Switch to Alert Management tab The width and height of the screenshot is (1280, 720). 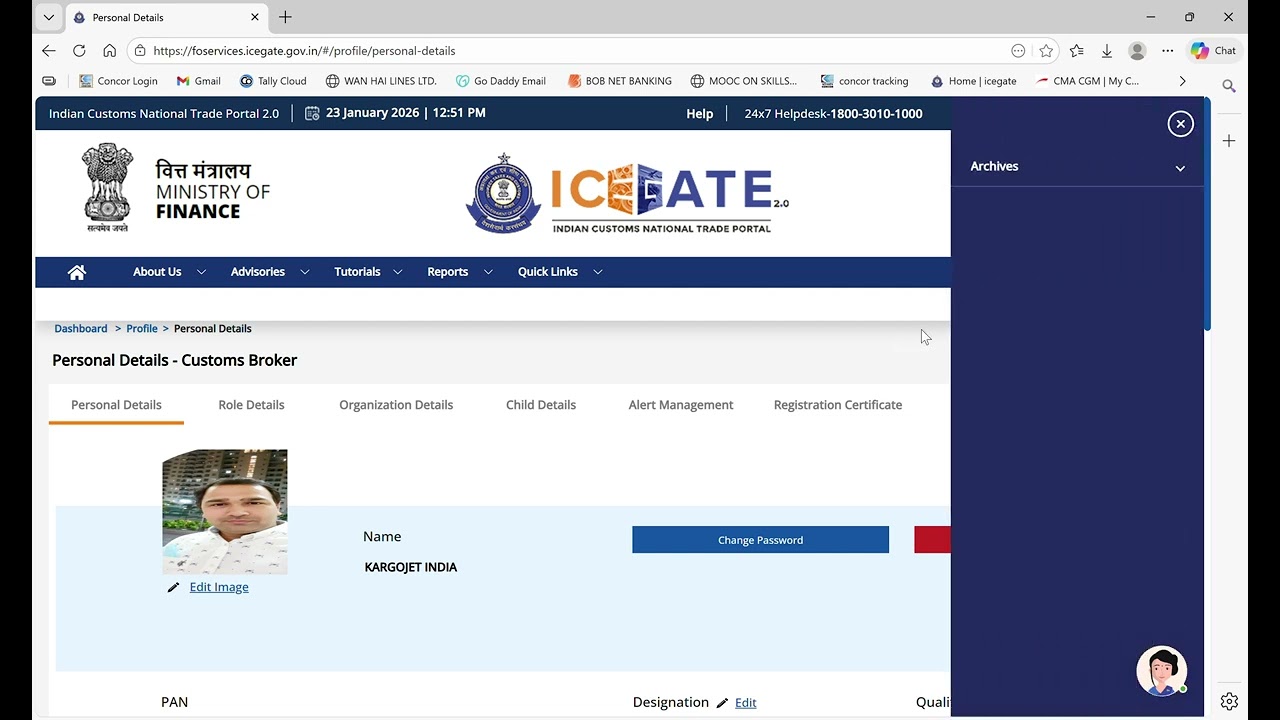point(681,405)
